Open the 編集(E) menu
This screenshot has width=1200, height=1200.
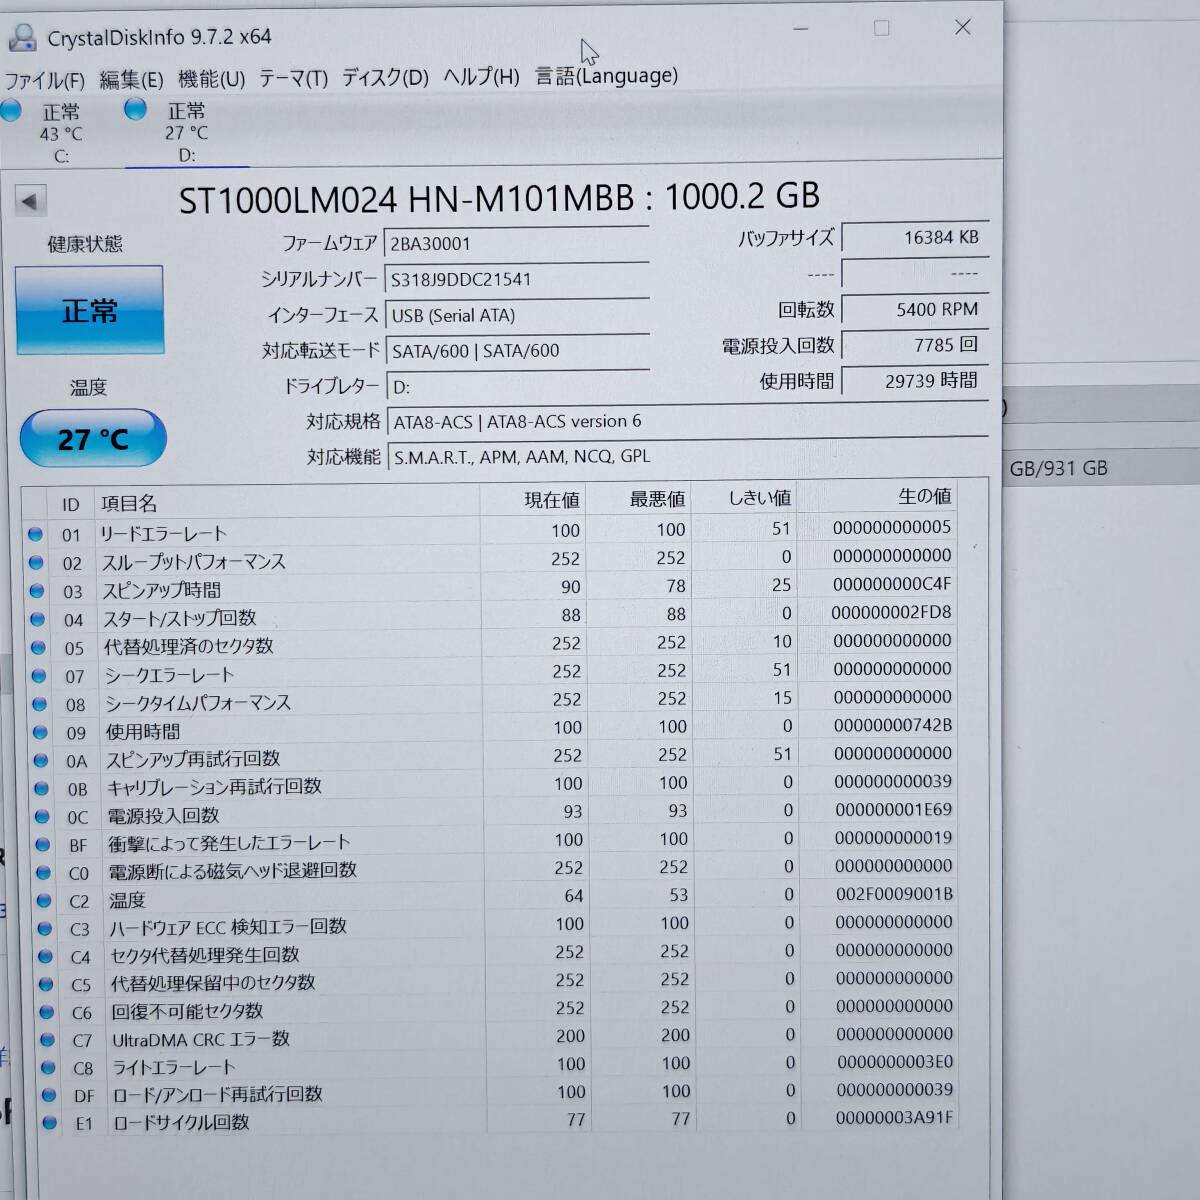[x=131, y=80]
